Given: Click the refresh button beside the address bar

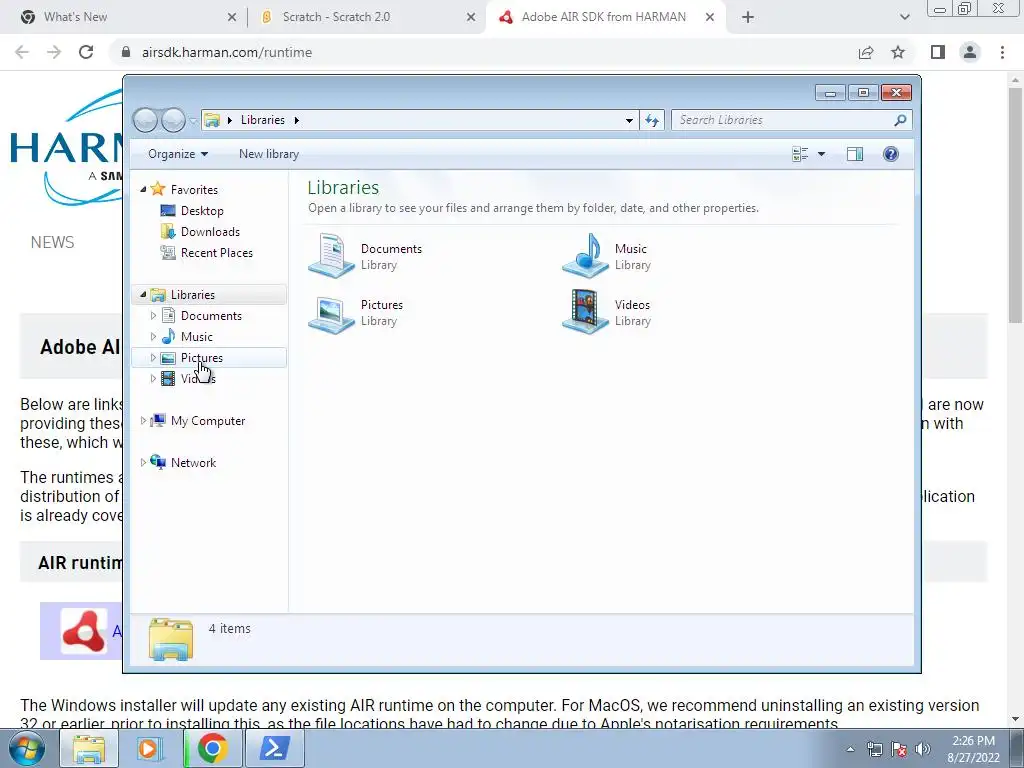Looking at the screenshot, I should [x=652, y=120].
